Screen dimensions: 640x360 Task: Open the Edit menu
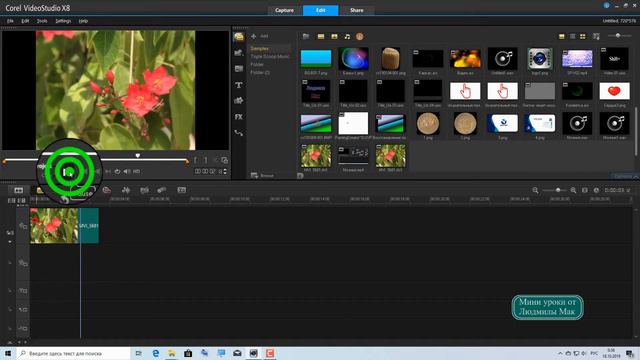[x=25, y=21]
